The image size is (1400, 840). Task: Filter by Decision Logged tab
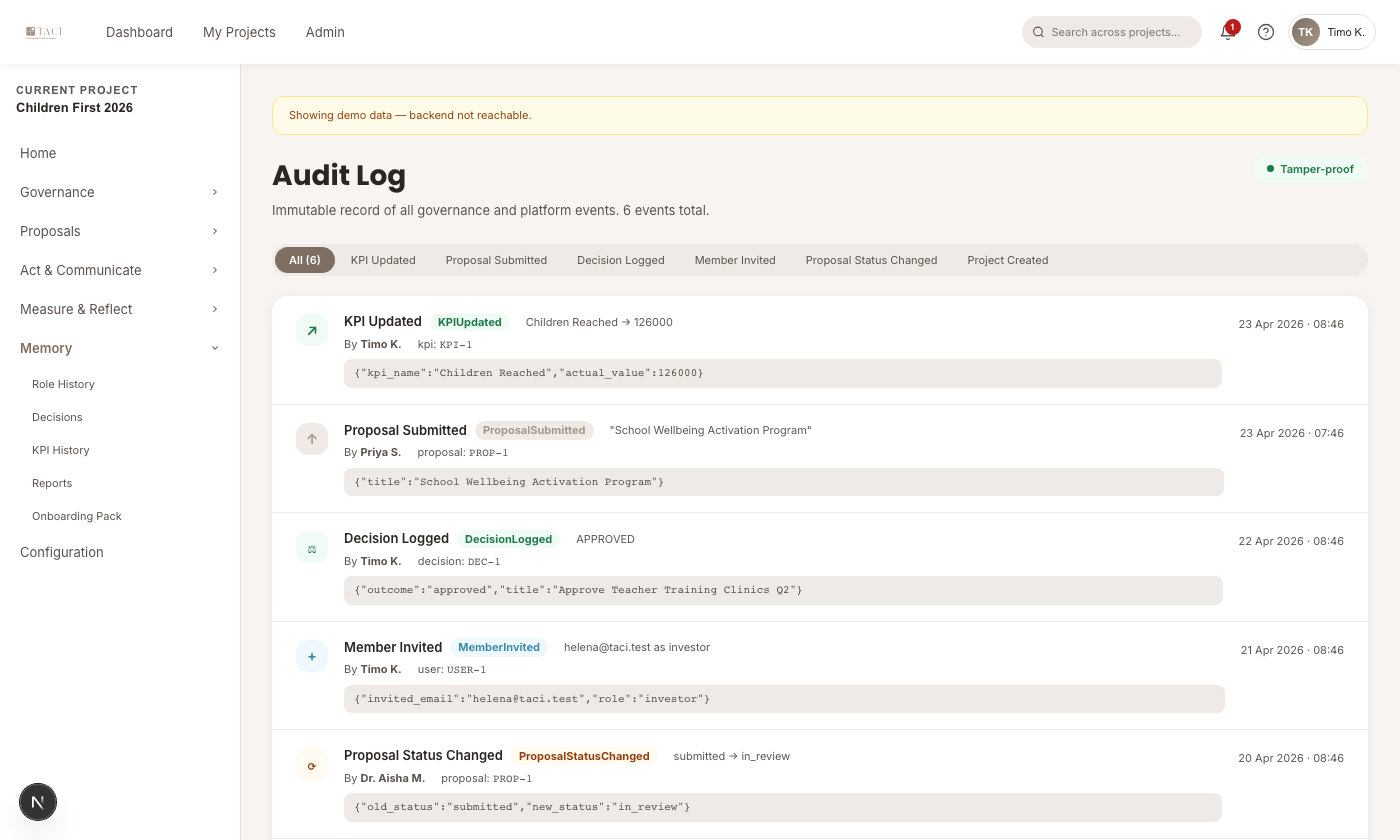coord(621,260)
